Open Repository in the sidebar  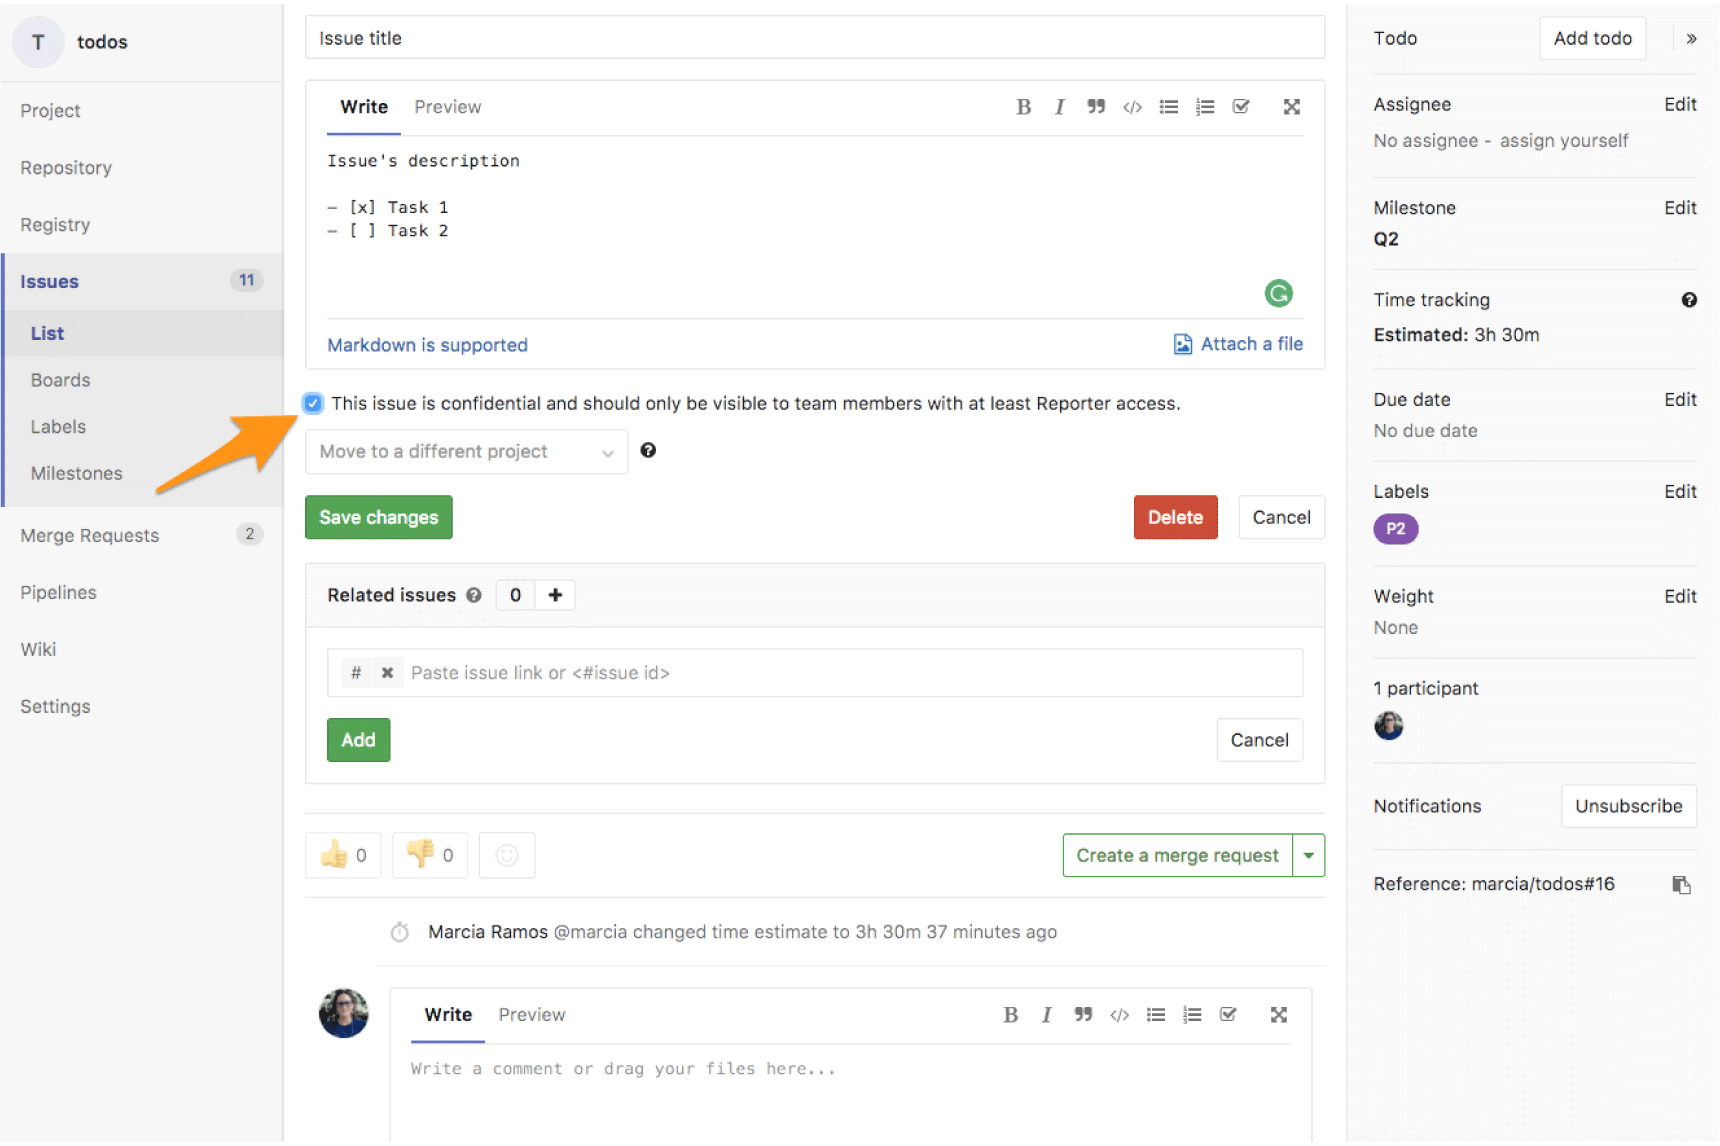point(66,168)
